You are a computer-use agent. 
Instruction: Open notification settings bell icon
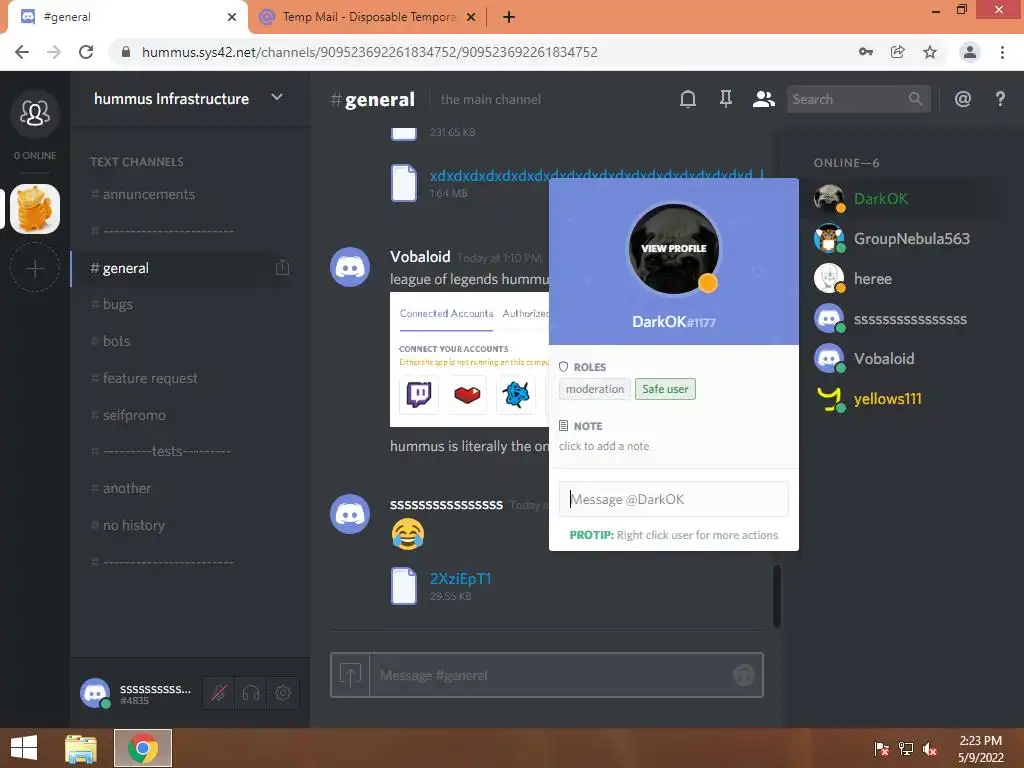pos(688,99)
